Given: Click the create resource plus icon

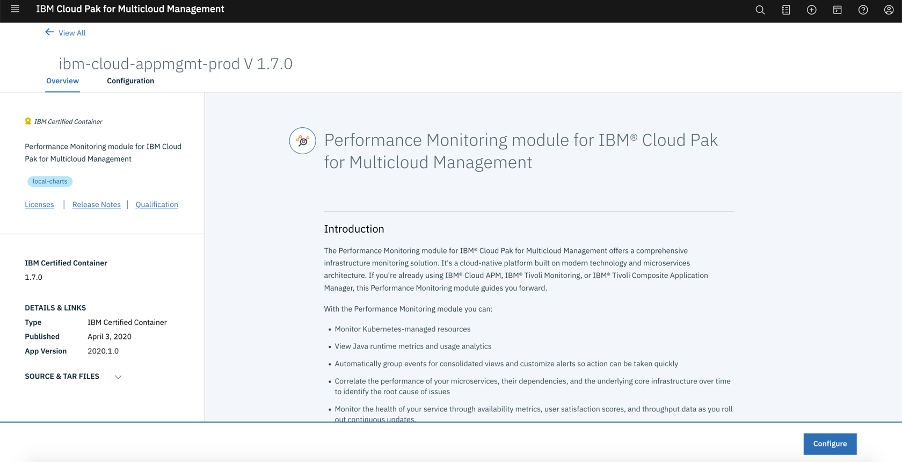Looking at the screenshot, I should coord(812,10).
